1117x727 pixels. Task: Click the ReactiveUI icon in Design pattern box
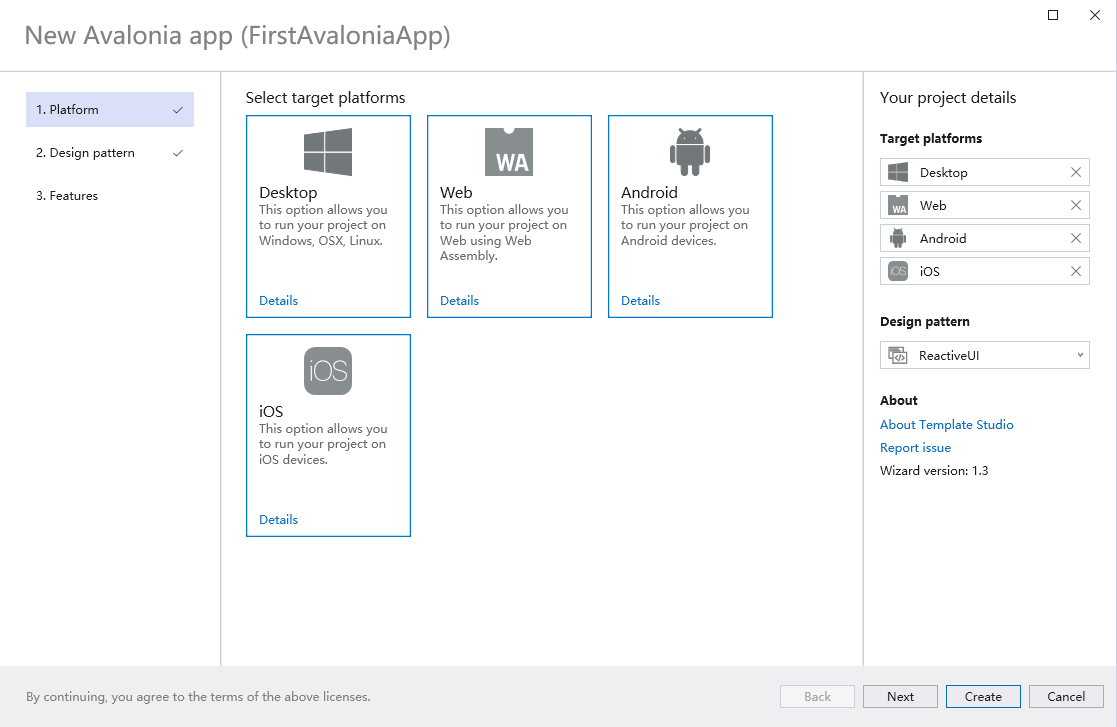pyautogui.click(x=898, y=355)
